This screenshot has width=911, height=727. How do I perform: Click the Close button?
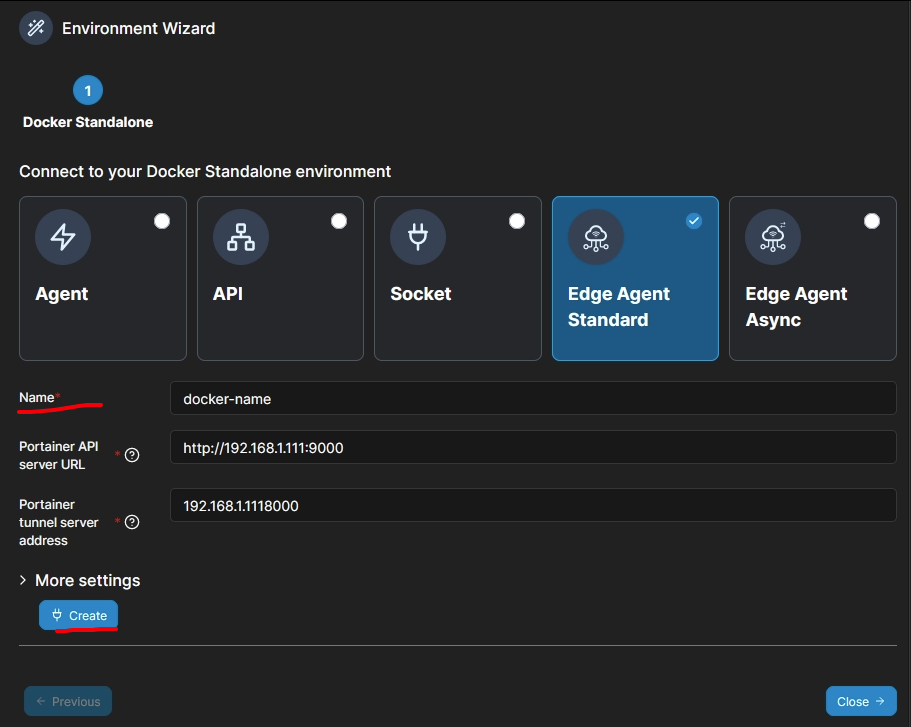pos(861,701)
